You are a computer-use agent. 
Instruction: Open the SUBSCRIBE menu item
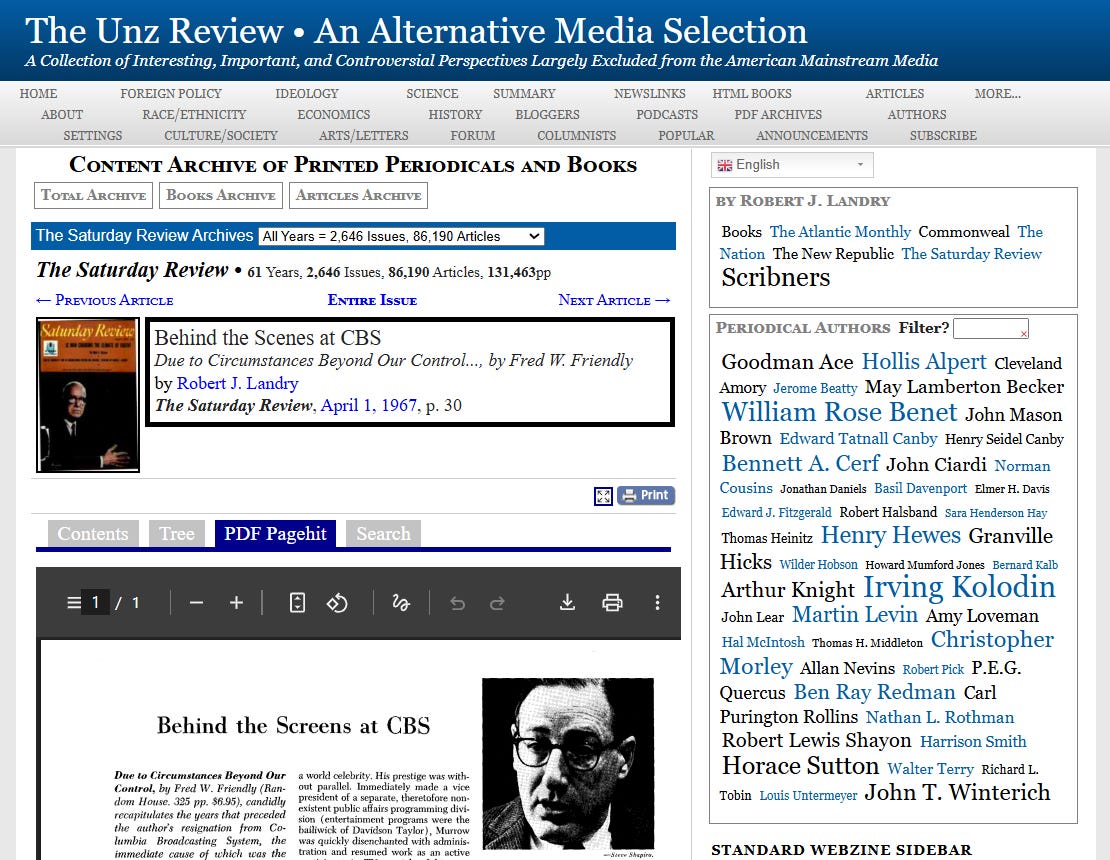(x=943, y=136)
